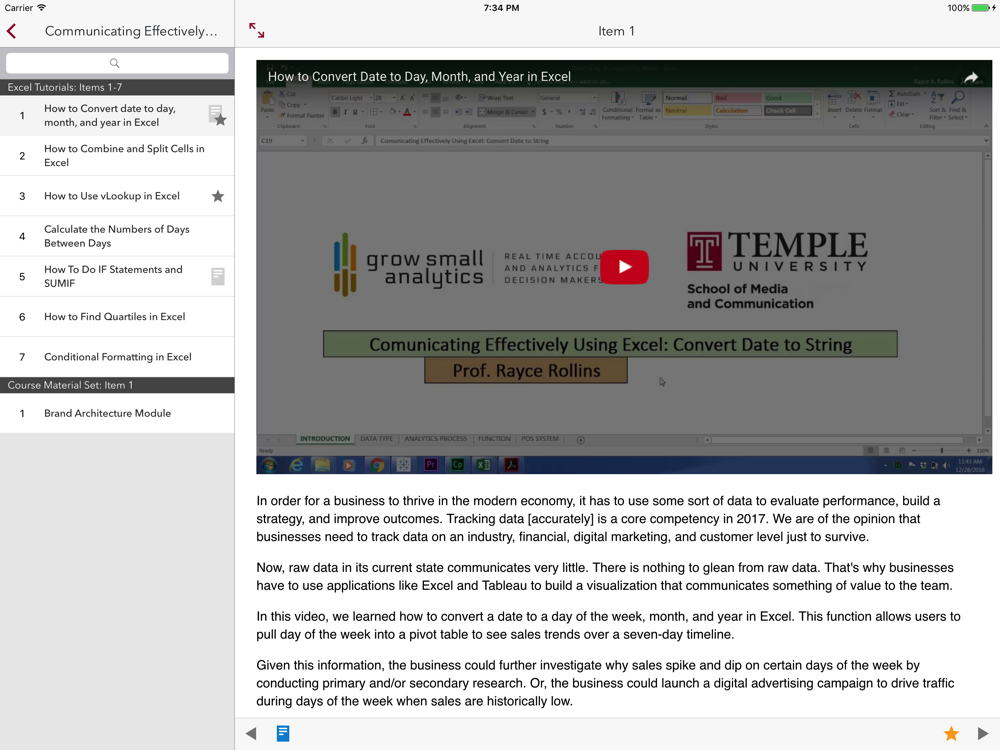This screenshot has width=1000, height=750.
Task: Open How to Combine and Split Cells item
Action: [117, 156]
